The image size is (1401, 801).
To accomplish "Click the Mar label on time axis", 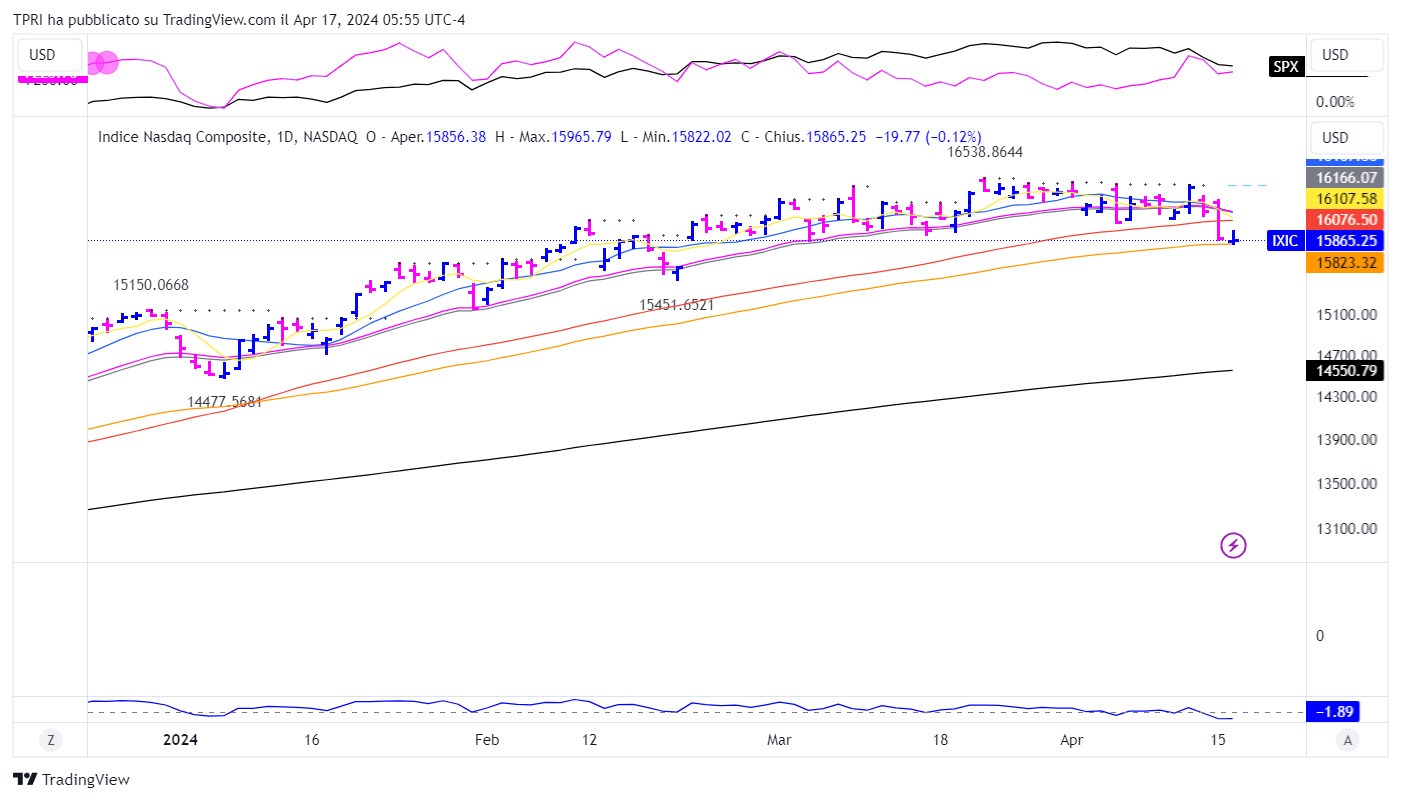I will tap(779, 740).
